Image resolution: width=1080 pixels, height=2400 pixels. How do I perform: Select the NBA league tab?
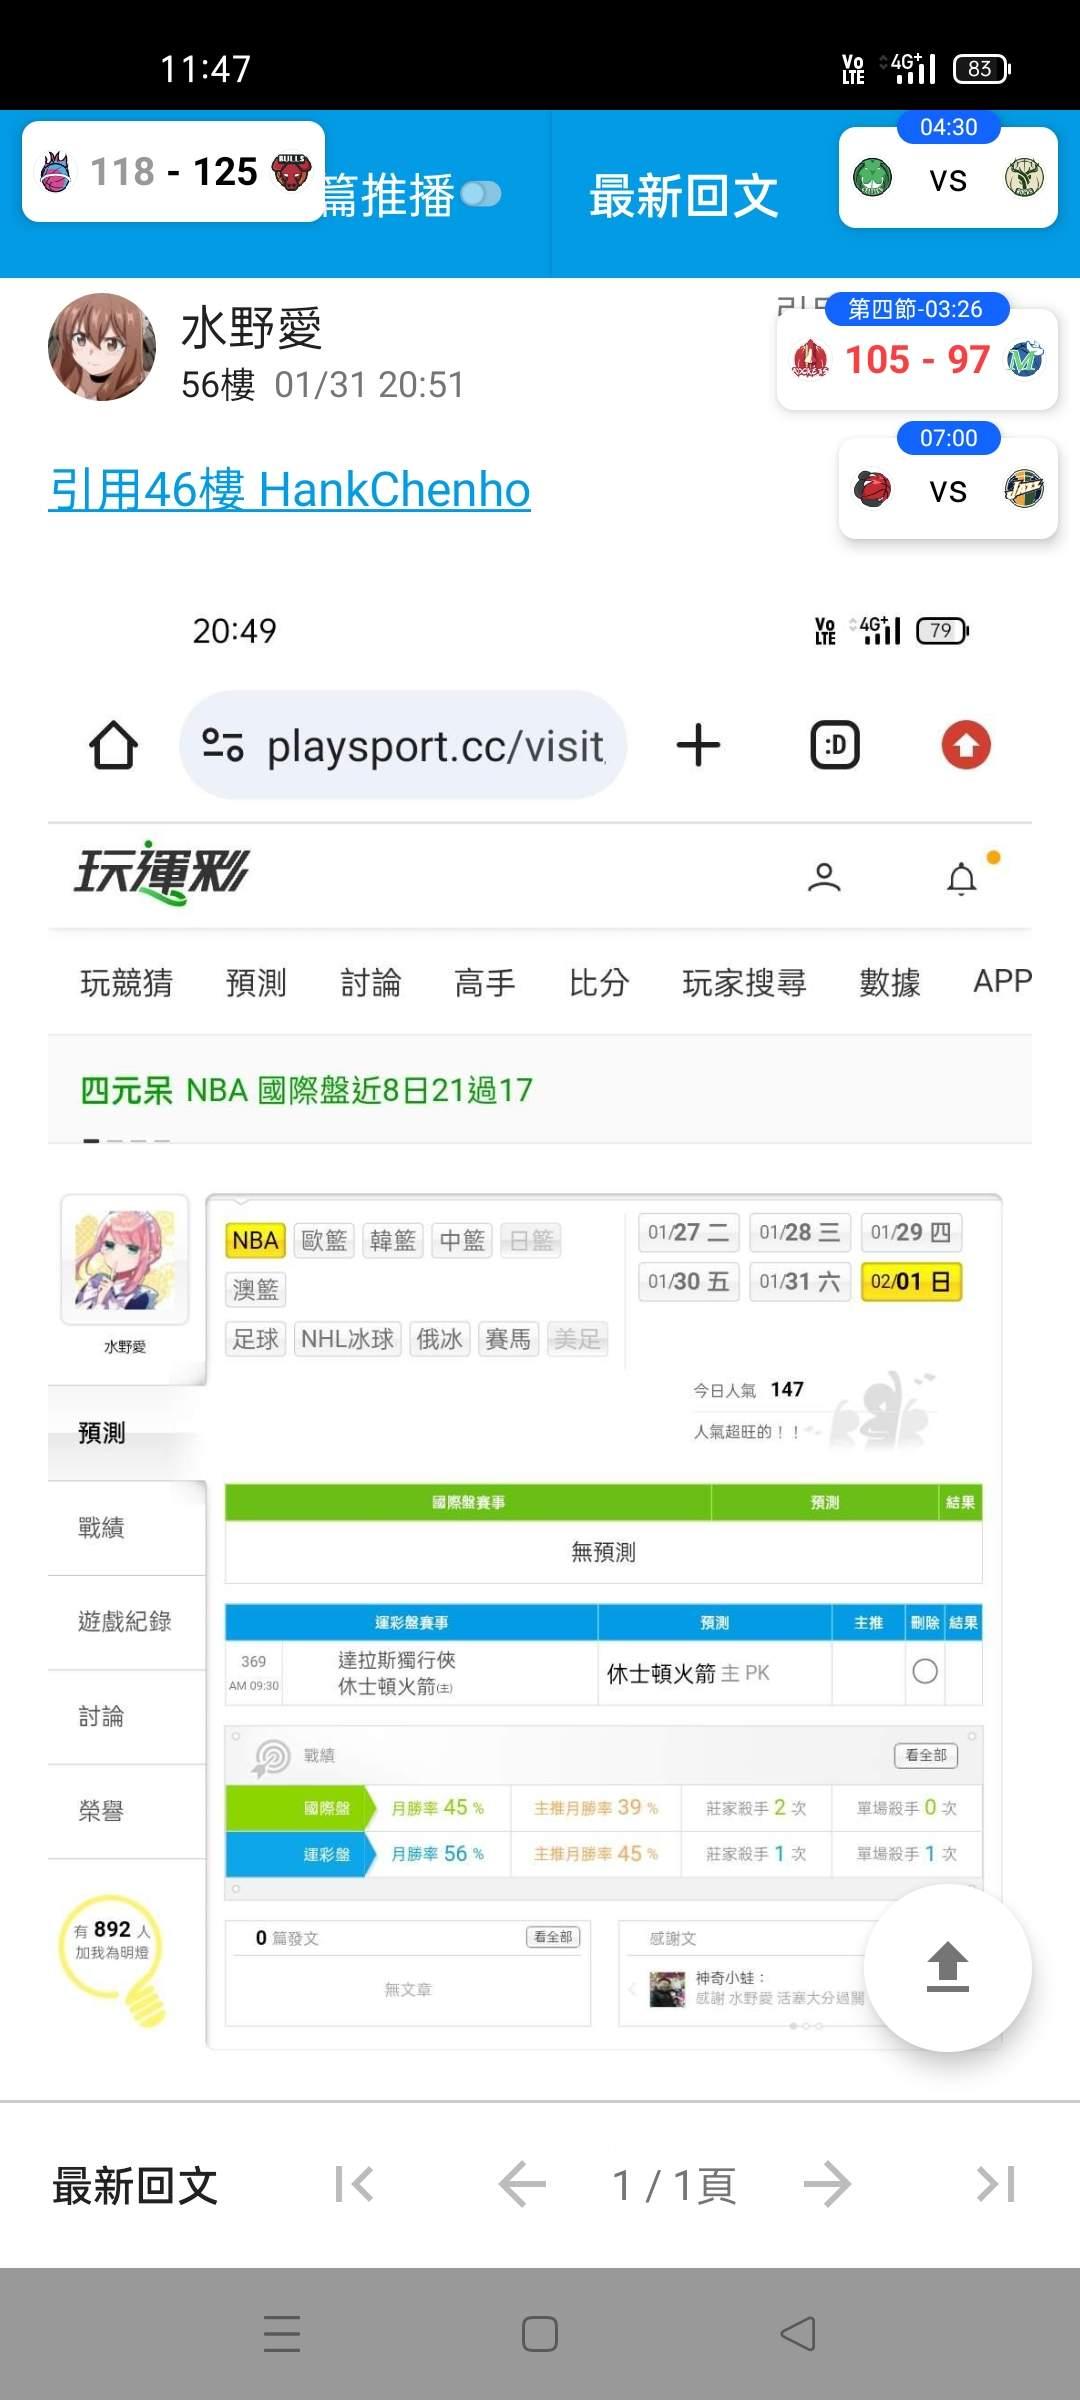point(256,1241)
